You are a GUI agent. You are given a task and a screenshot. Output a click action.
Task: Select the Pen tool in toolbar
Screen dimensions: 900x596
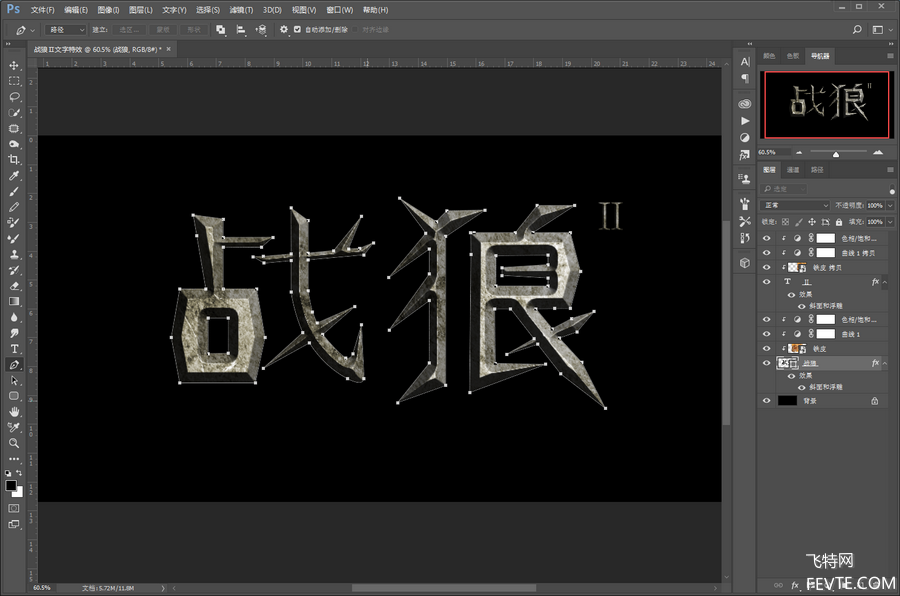(14, 365)
